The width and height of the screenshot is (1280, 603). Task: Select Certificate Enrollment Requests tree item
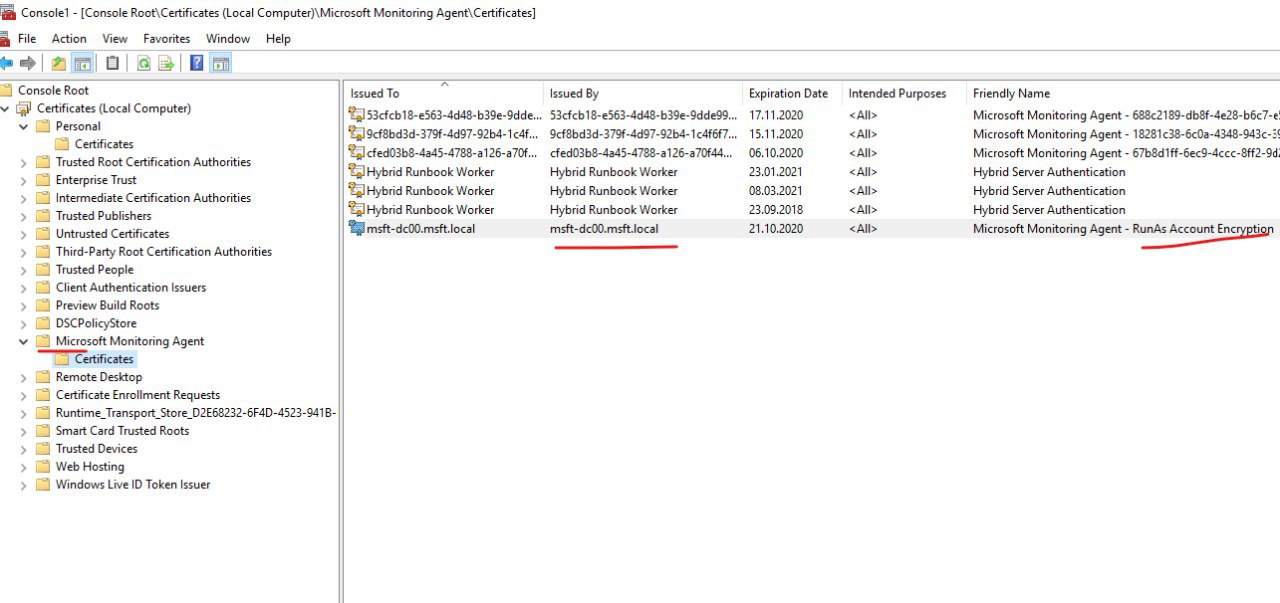pyautogui.click(x=138, y=395)
